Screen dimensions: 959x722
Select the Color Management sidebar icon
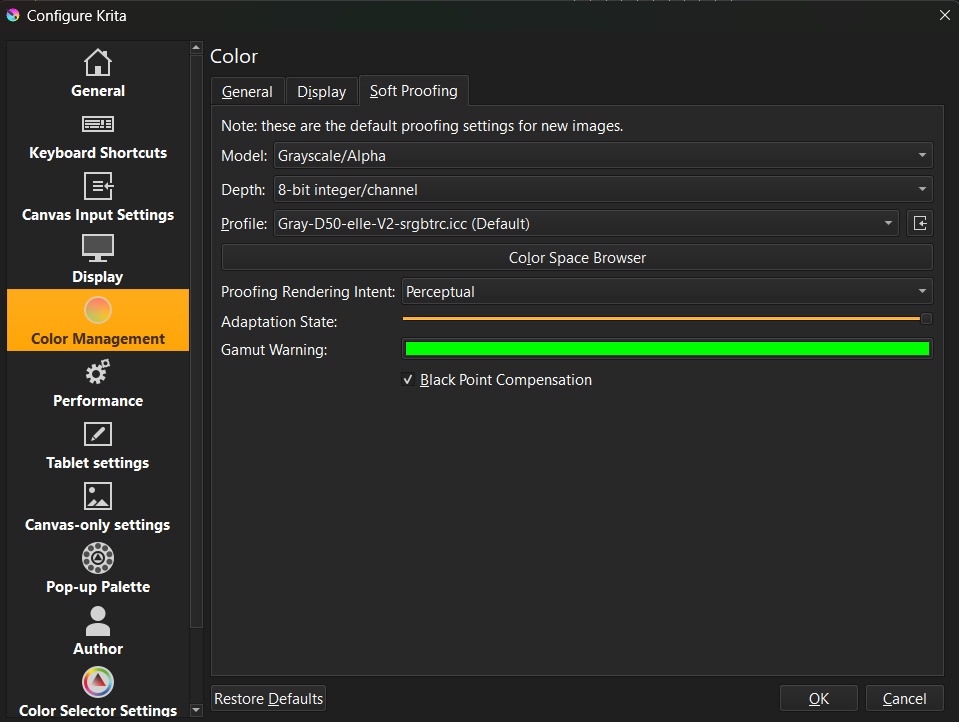[x=98, y=310]
